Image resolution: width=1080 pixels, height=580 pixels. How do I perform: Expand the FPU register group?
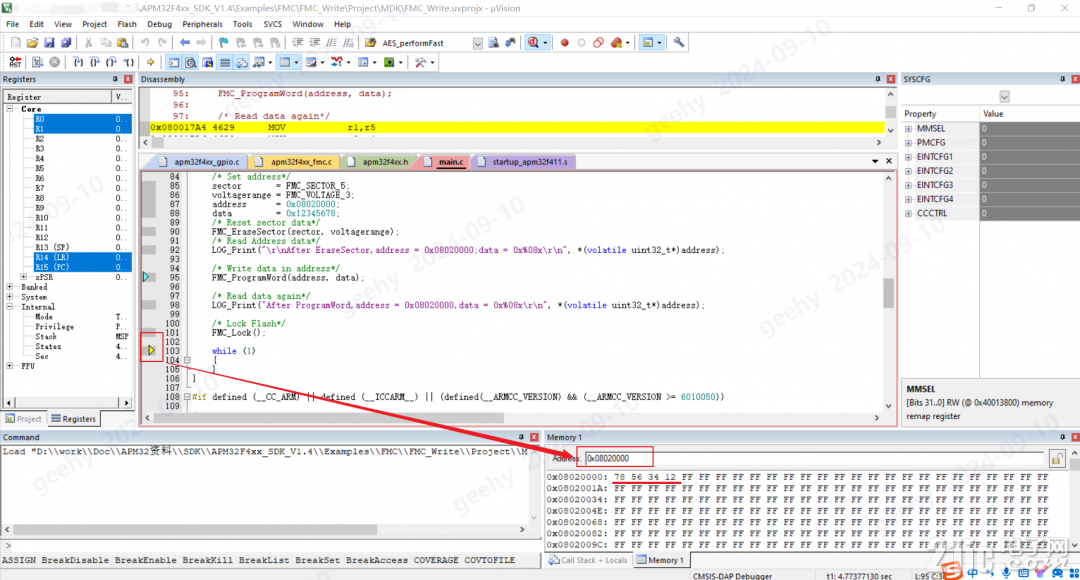click(10, 366)
